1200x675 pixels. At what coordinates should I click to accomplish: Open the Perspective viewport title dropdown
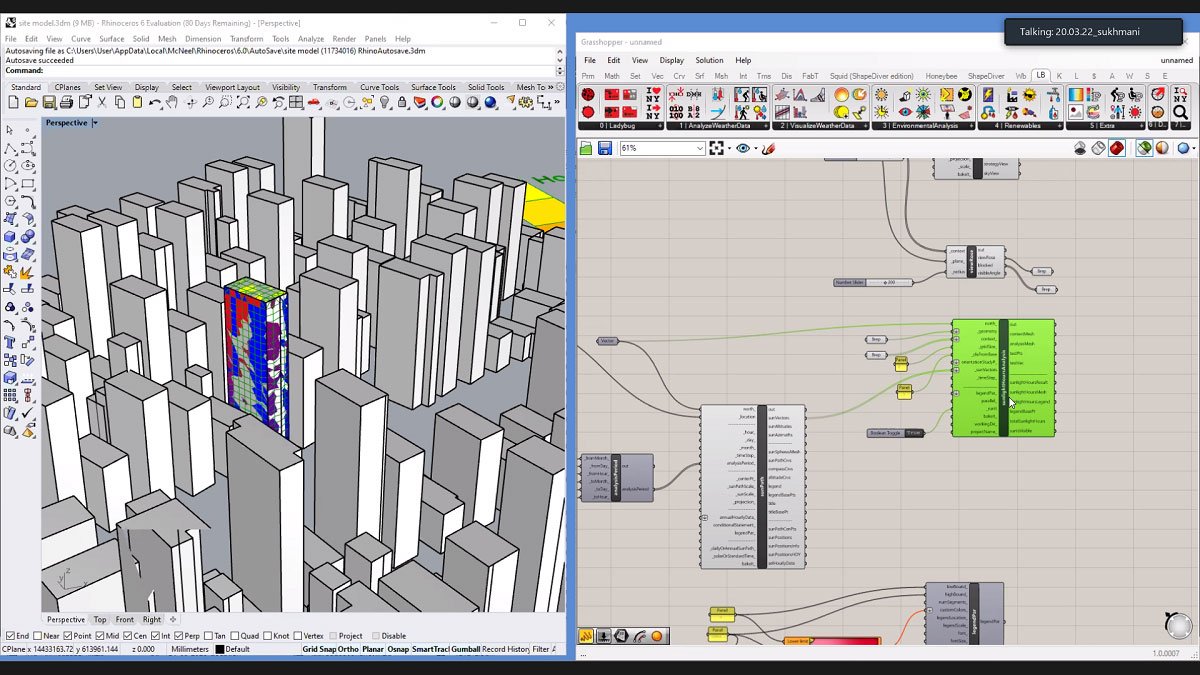(95, 123)
